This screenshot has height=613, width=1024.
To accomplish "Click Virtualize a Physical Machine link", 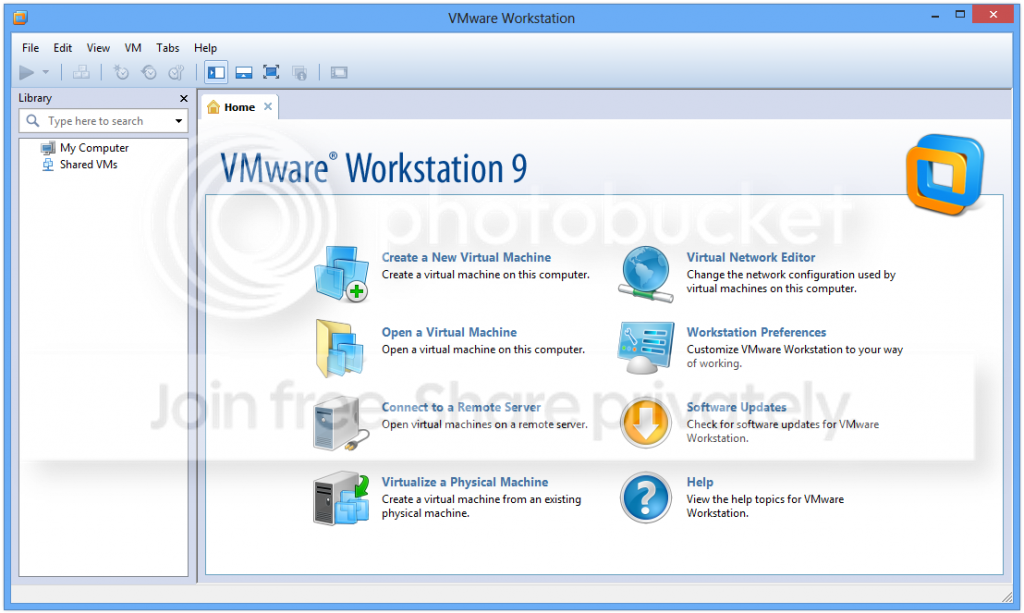I will 465,482.
